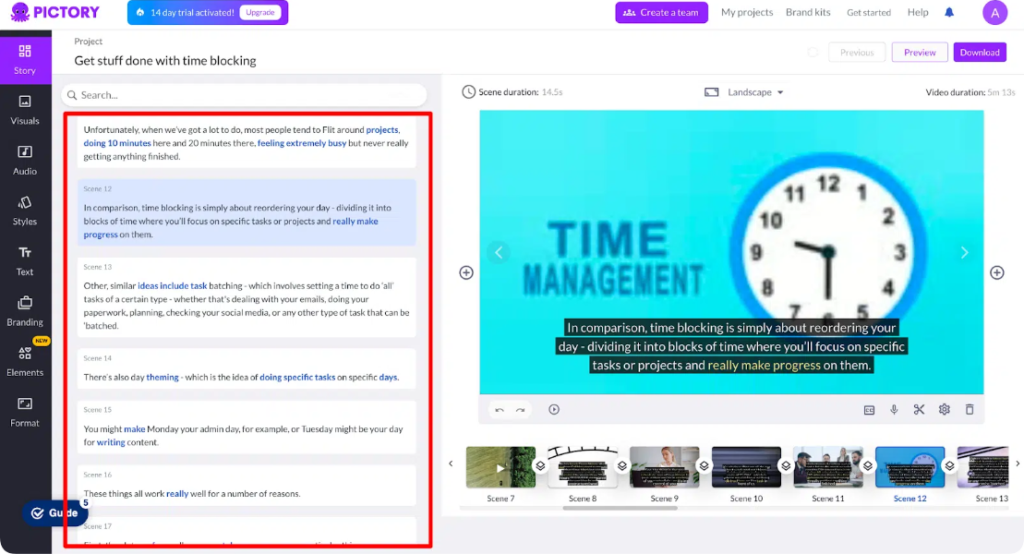Image resolution: width=1024 pixels, height=554 pixels.
Task: Click transition layer icon between Scene 8 and 9
Action: click(621, 466)
